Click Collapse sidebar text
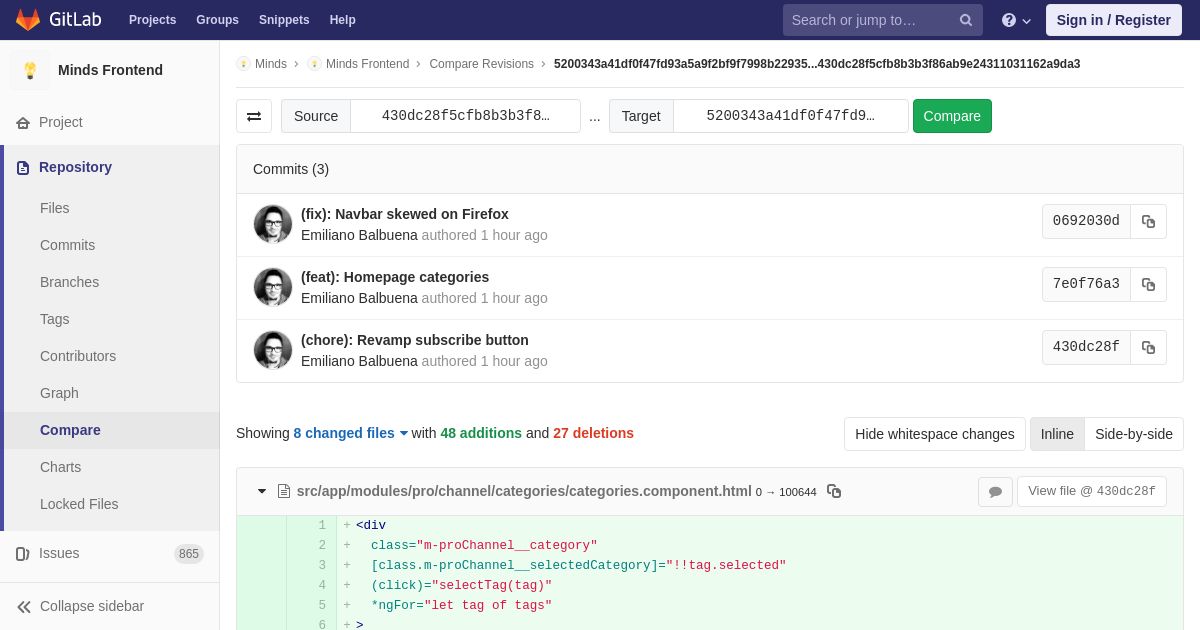This screenshot has height=630, width=1200. coord(92,606)
